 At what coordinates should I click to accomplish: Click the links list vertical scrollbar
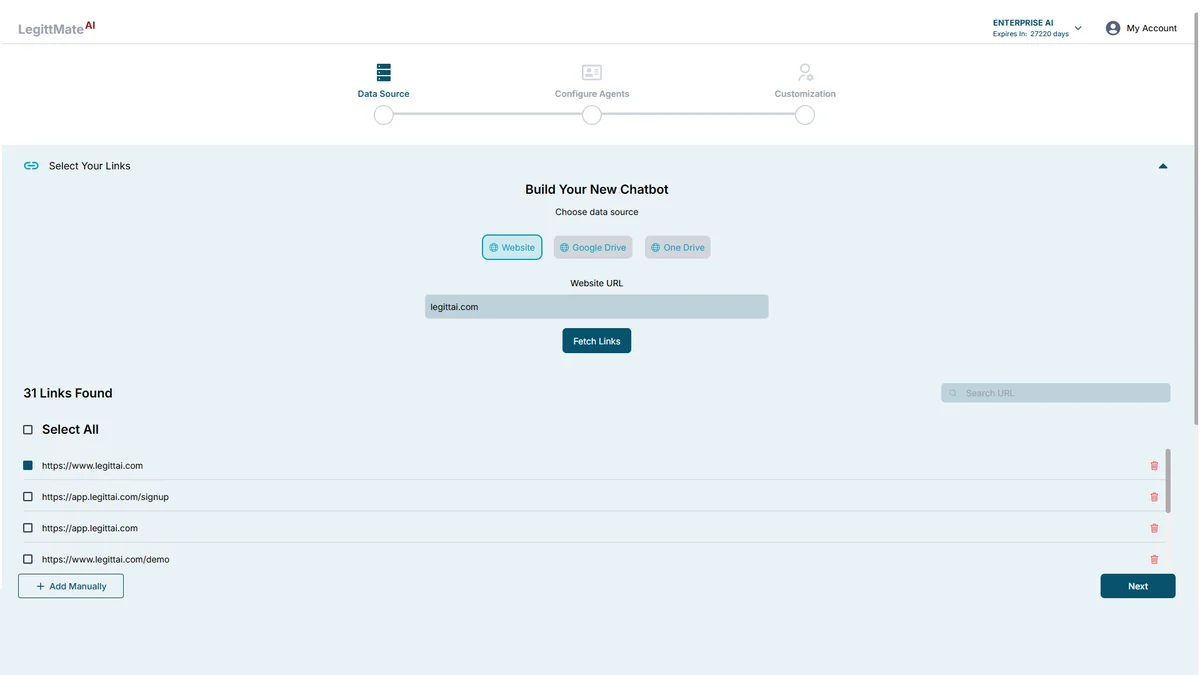(1168, 481)
